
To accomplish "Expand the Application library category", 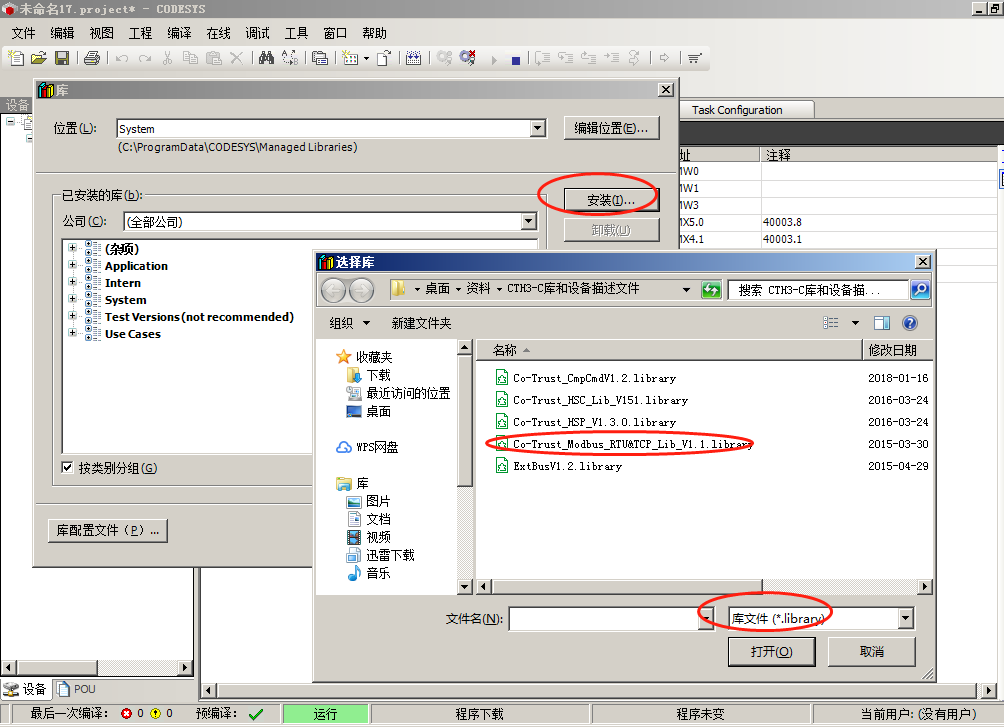I will pos(72,265).
